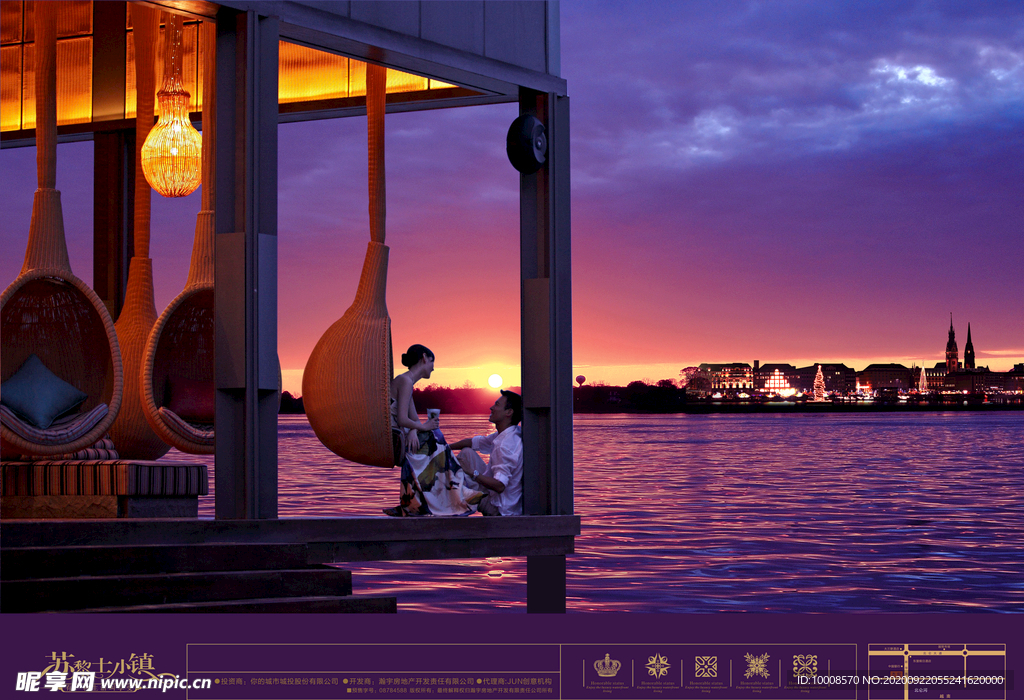Open the location map in the footer

coord(936,670)
